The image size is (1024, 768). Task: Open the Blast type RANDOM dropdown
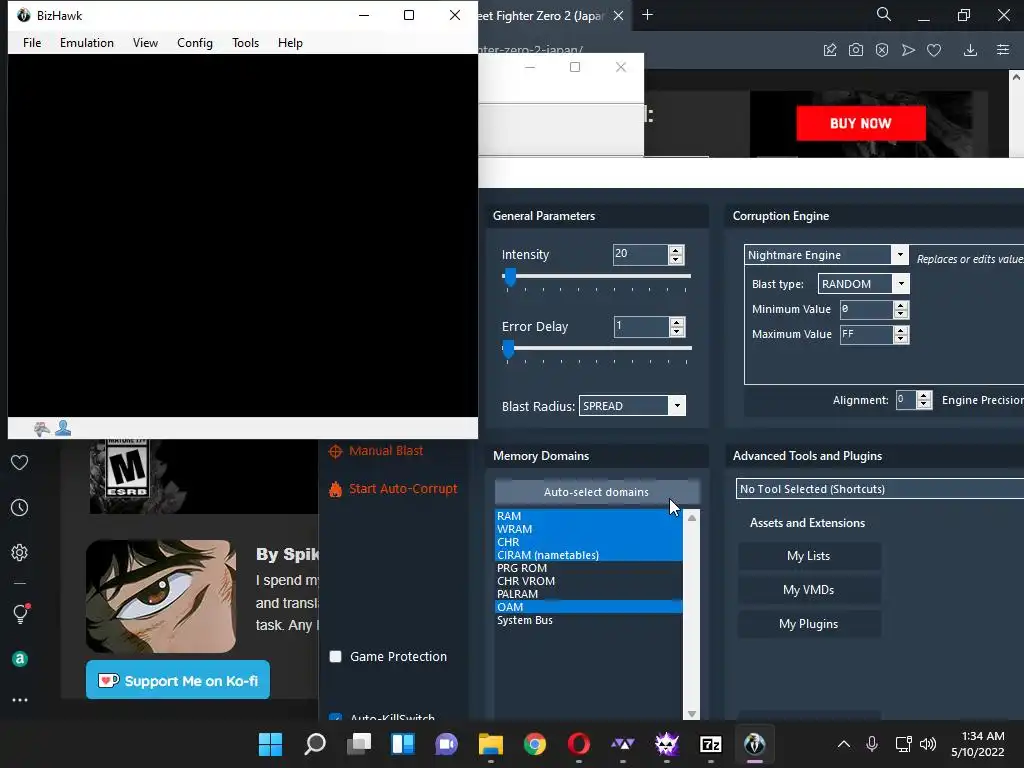pyautogui.click(x=901, y=283)
